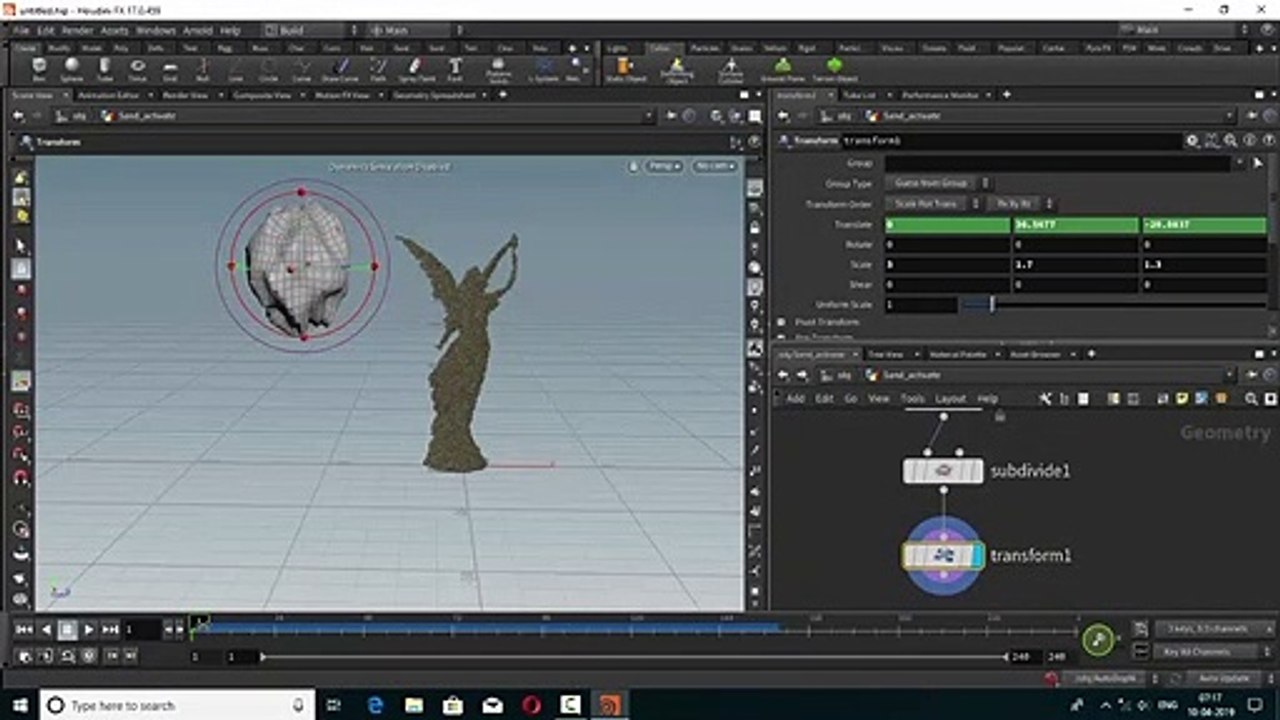Click the frame range slider bar
The height and width of the screenshot is (720, 1280).
pyautogui.click(x=632, y=656)
